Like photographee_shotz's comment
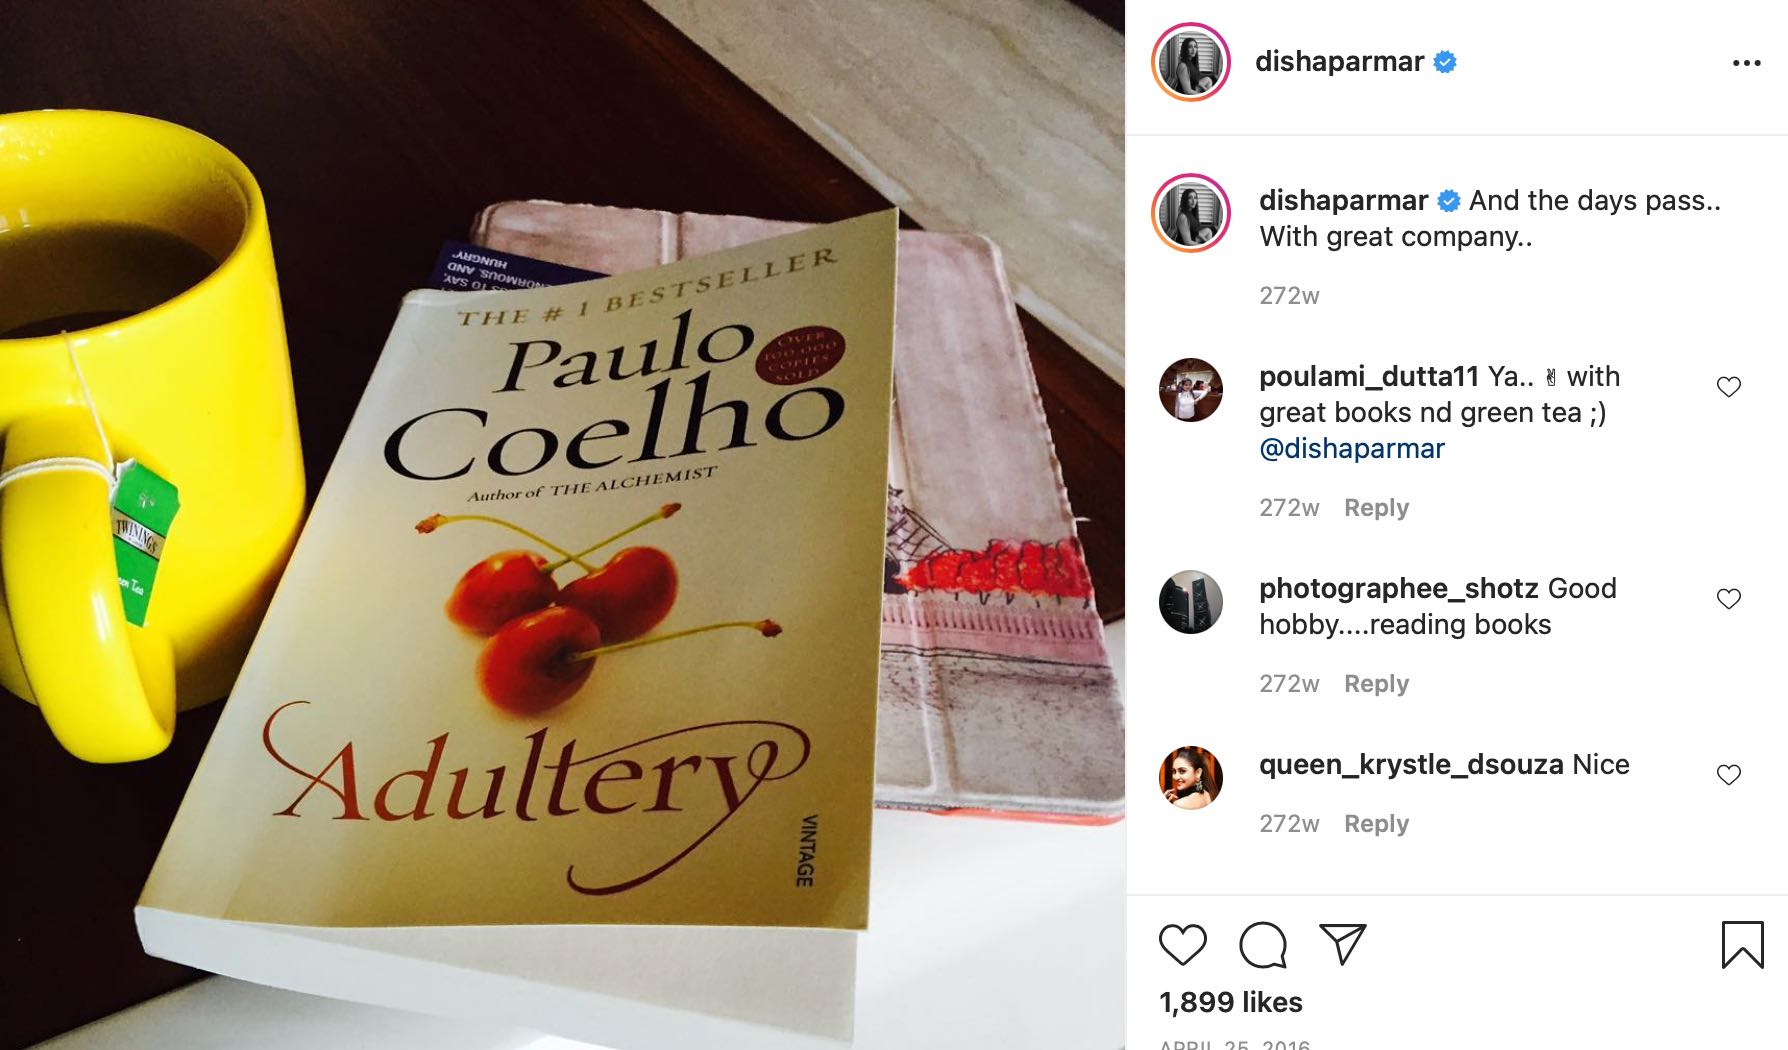 pyautogui.click(x=1728, y=599)
